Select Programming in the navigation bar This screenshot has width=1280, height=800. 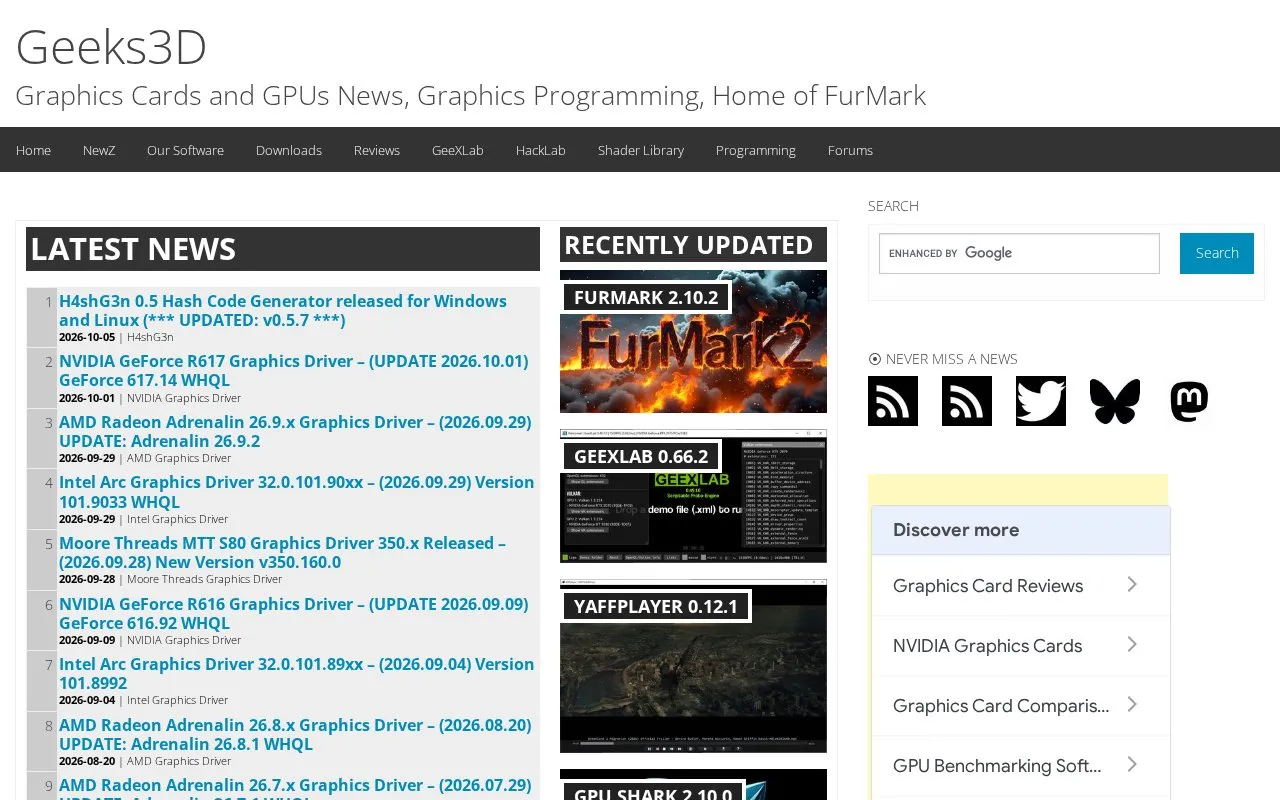pyautogui.click(x=756, y=150)
